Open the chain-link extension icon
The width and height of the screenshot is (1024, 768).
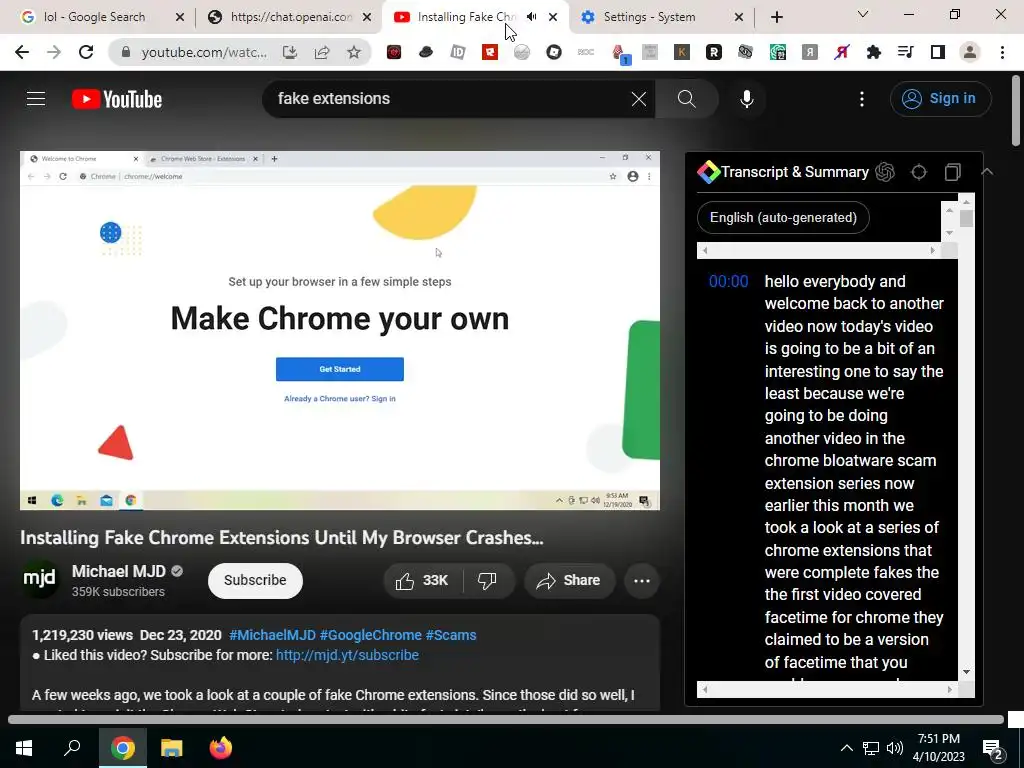tap(746, 52)
